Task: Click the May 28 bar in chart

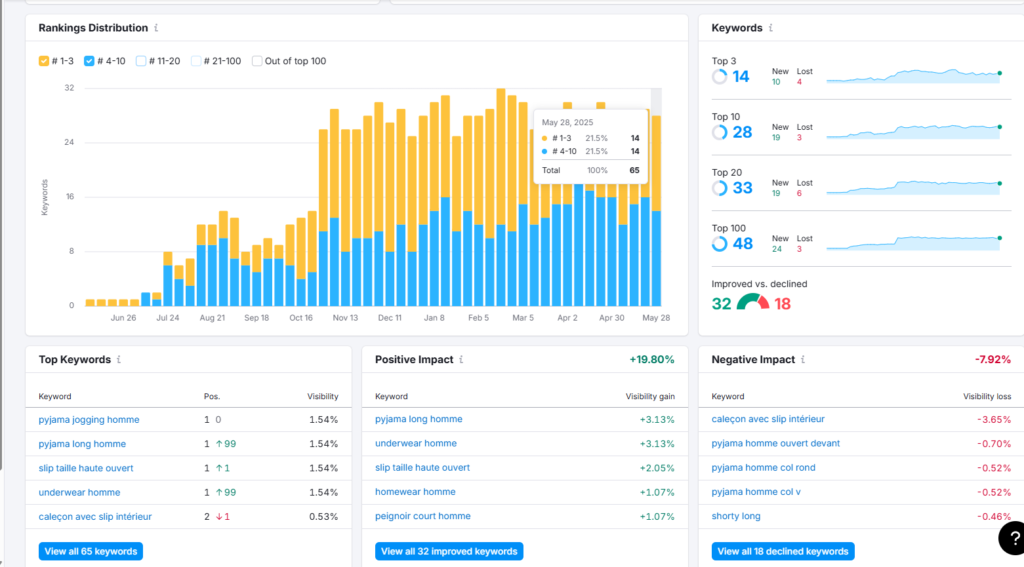Action: click(656, 210)
